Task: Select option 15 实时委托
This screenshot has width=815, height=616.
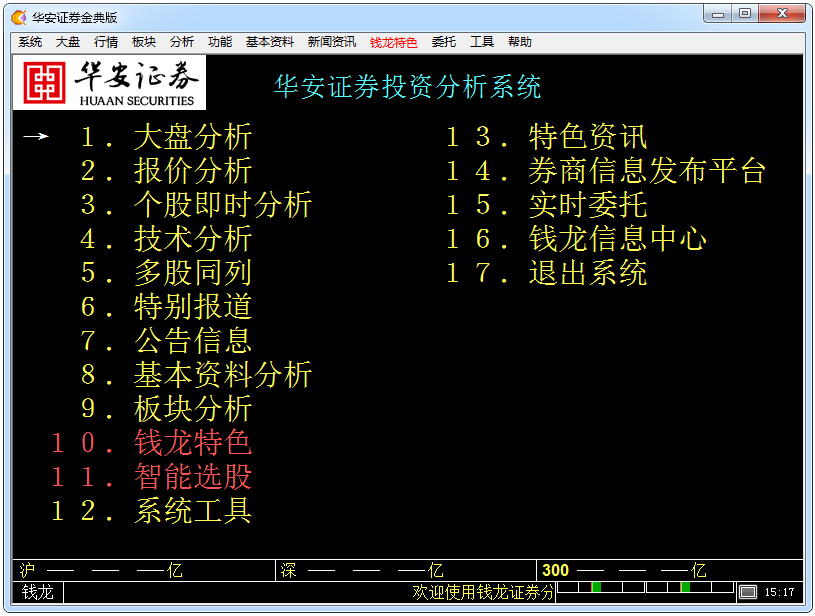Action: click(x=547, y=205)
